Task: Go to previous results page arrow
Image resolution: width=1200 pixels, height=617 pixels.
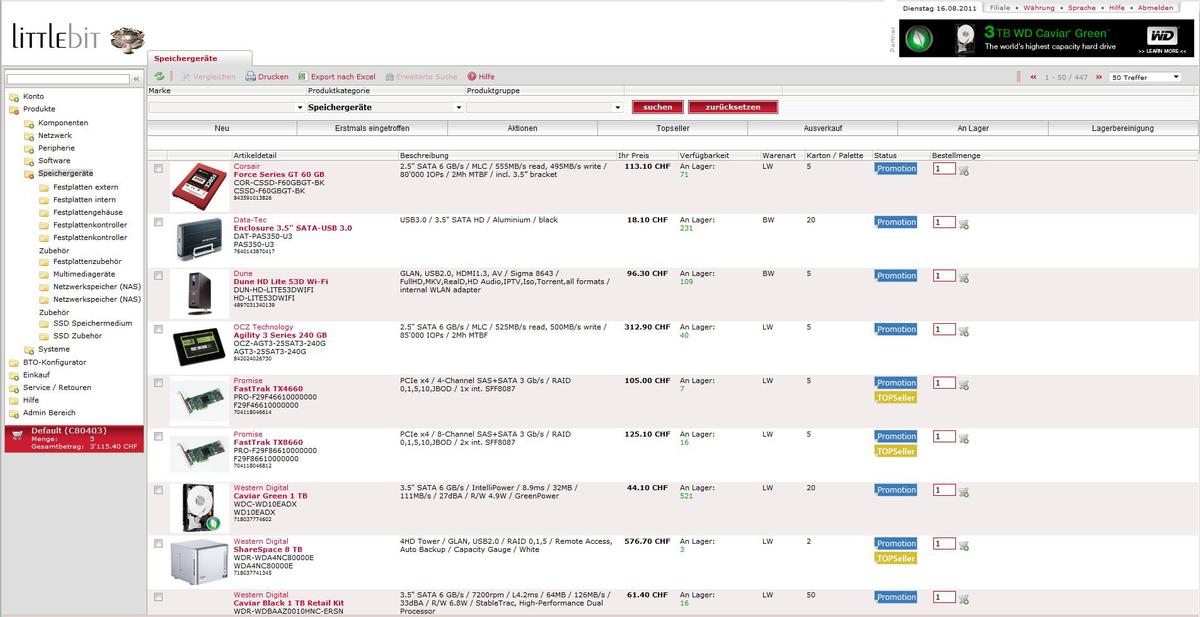Action: point(1032,77)
